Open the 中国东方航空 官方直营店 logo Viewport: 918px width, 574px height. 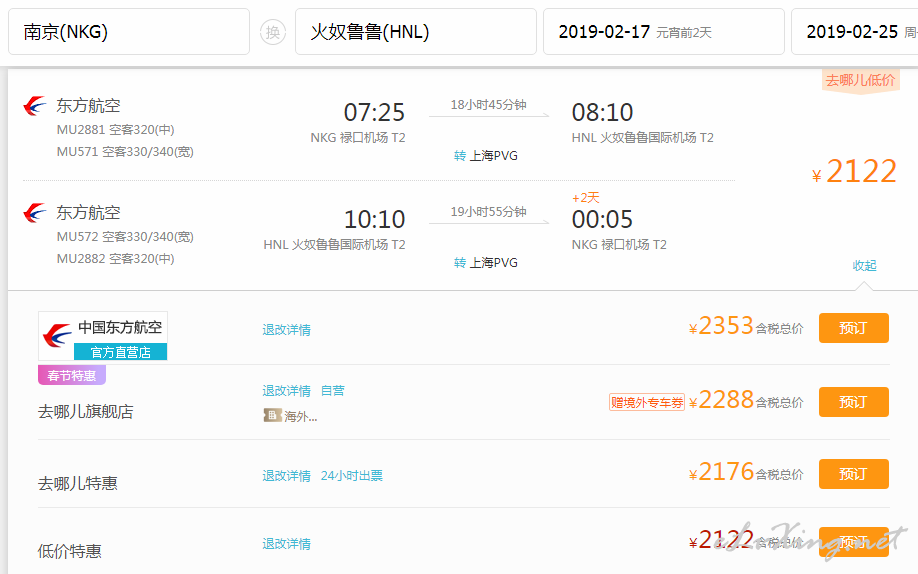click(x=103, y=336)
